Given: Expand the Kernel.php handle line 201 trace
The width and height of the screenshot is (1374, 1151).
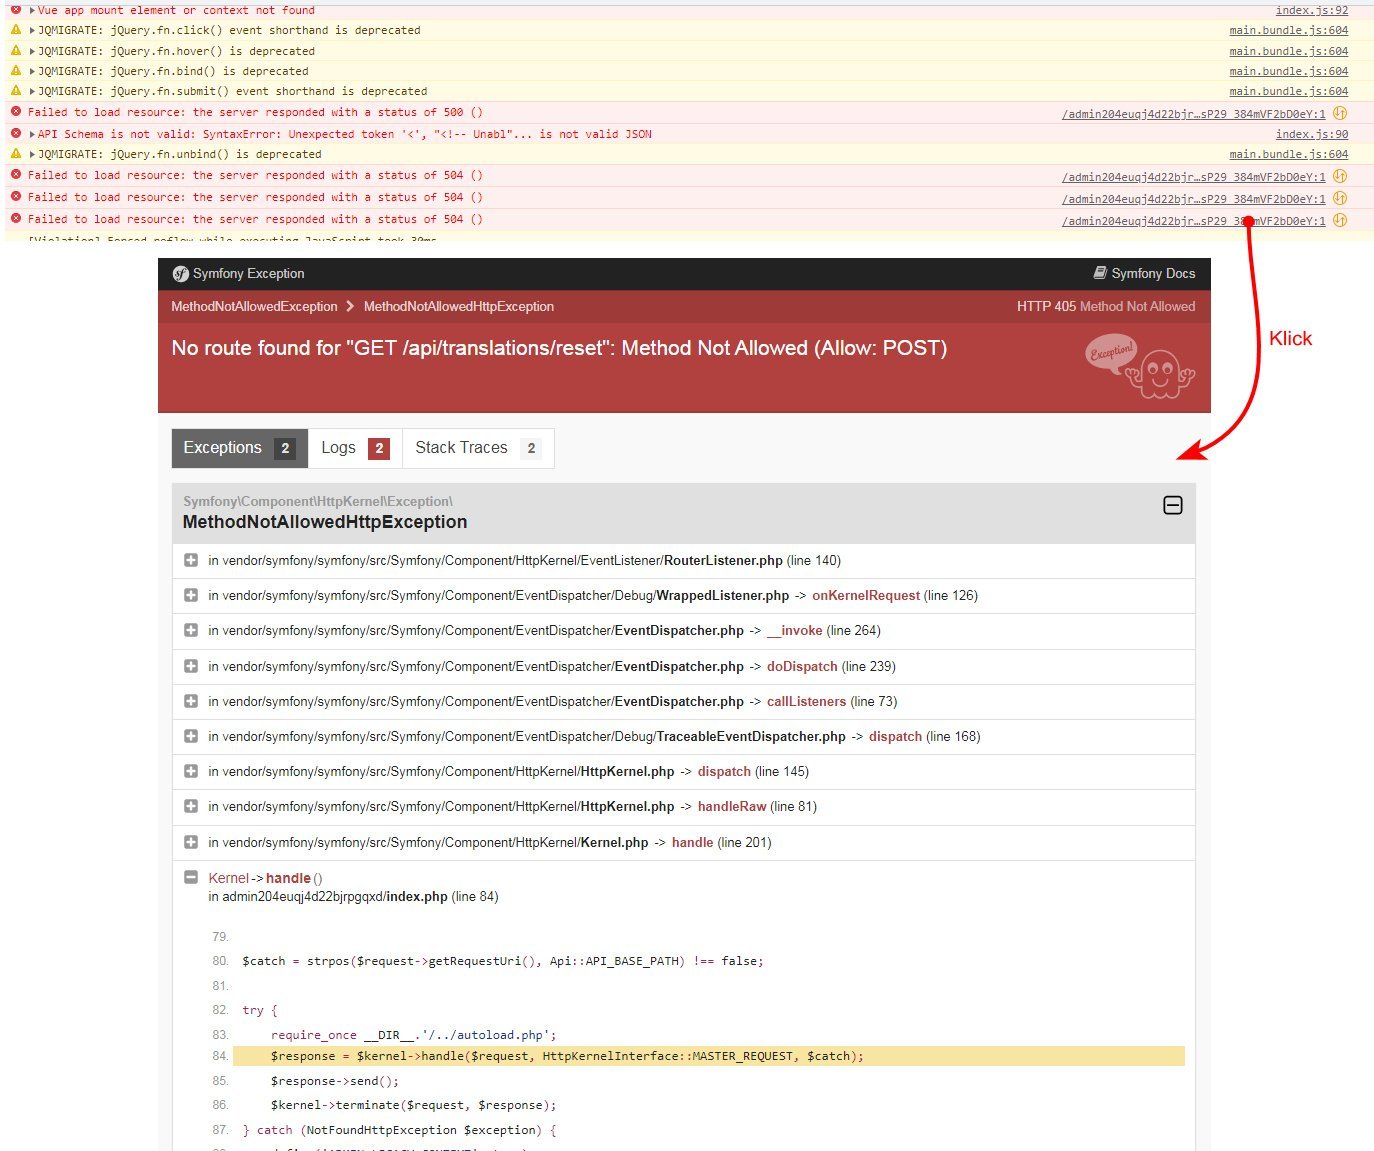Looking at the screenshot, I should pos(191,842).
